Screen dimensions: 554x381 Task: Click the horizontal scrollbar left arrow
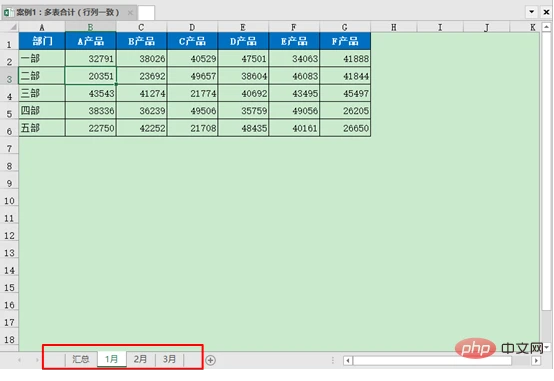[x=348, y=361]
